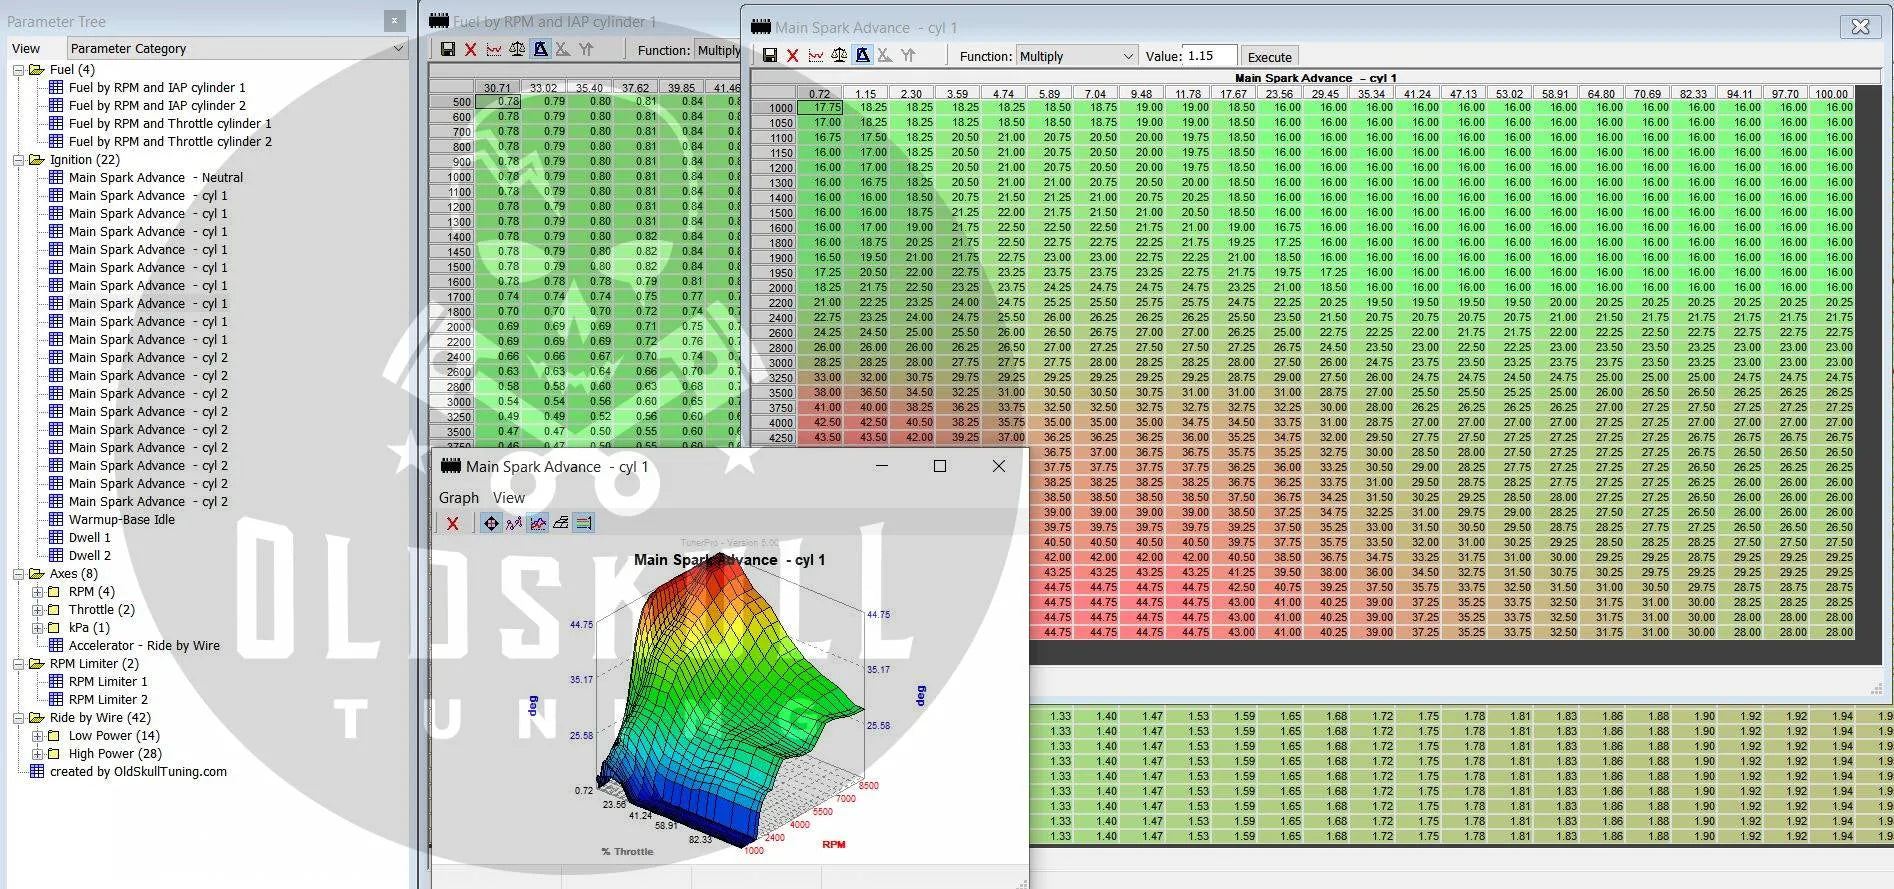Image resolution: width=1894 pixels, height=889 pixels.
Task: Expand the Low Power (14) folder
Action: click(x=38, y=736)
